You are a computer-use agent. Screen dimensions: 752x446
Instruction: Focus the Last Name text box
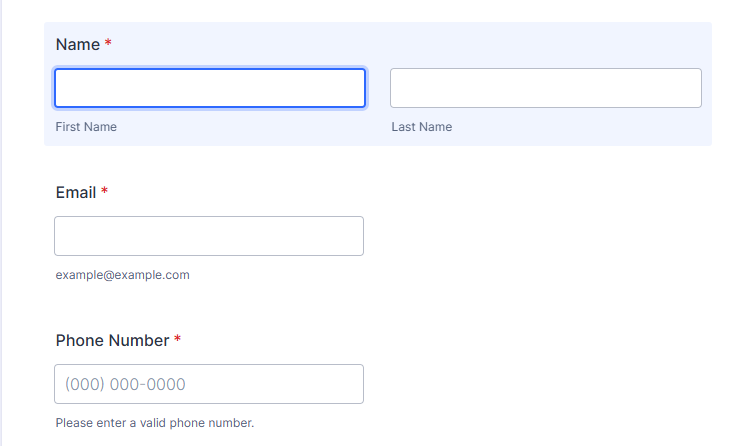[x=545, y=88]
